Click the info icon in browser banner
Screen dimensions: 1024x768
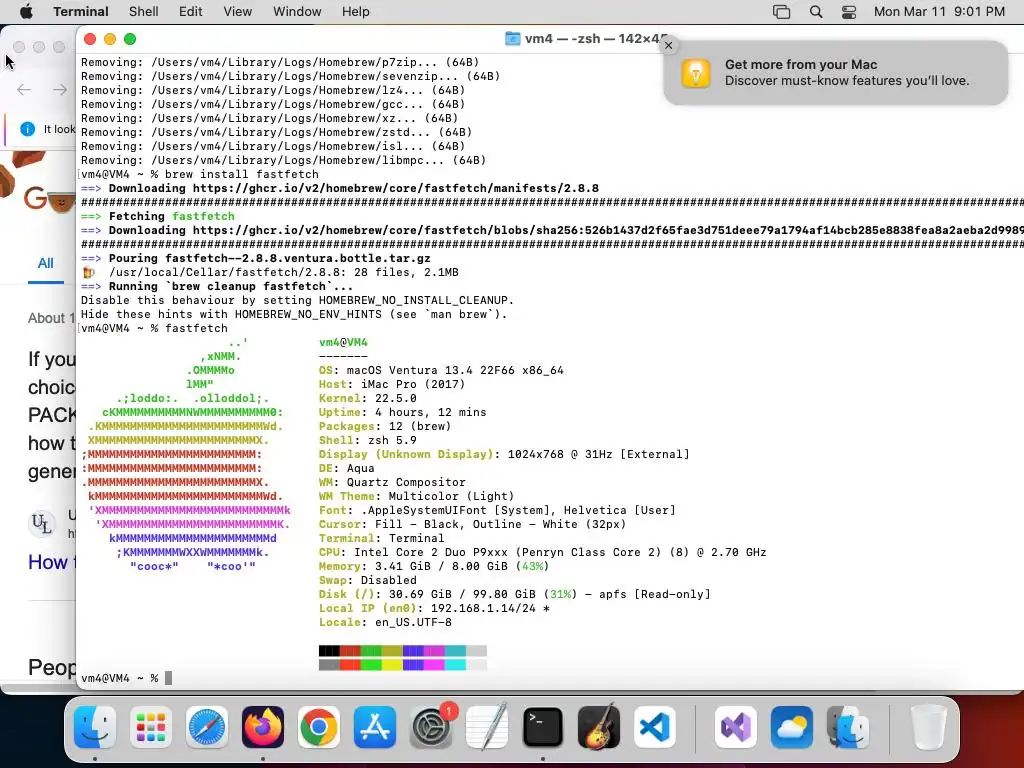27,129
